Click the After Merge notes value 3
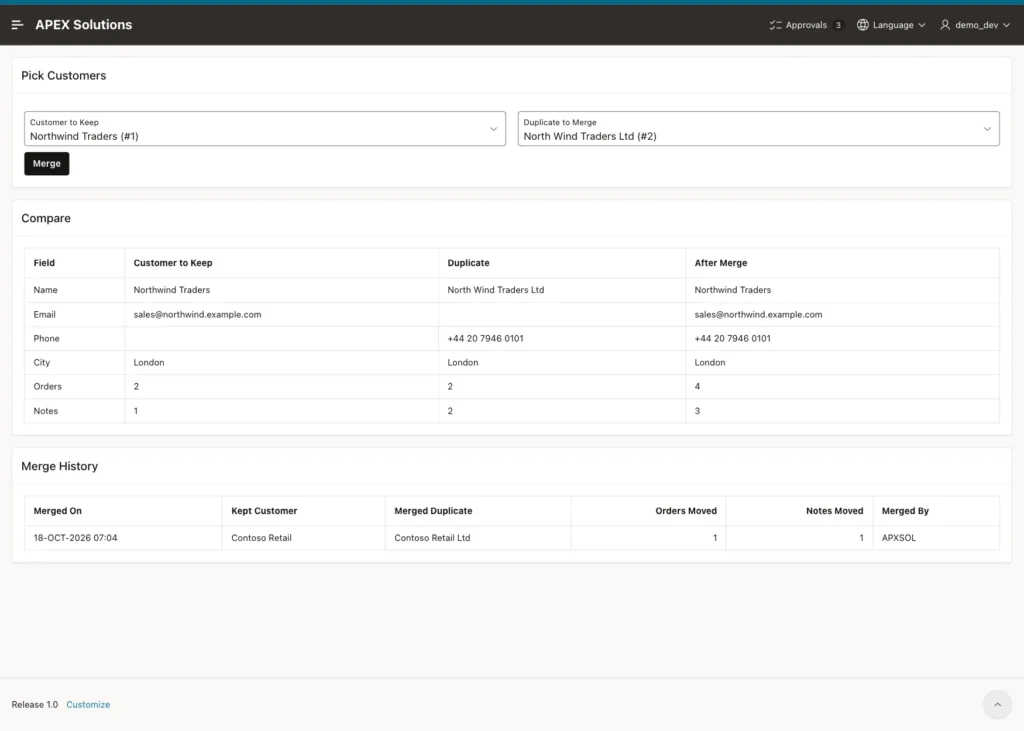The width and height of the screenshot is (1024, 731). 697,411
